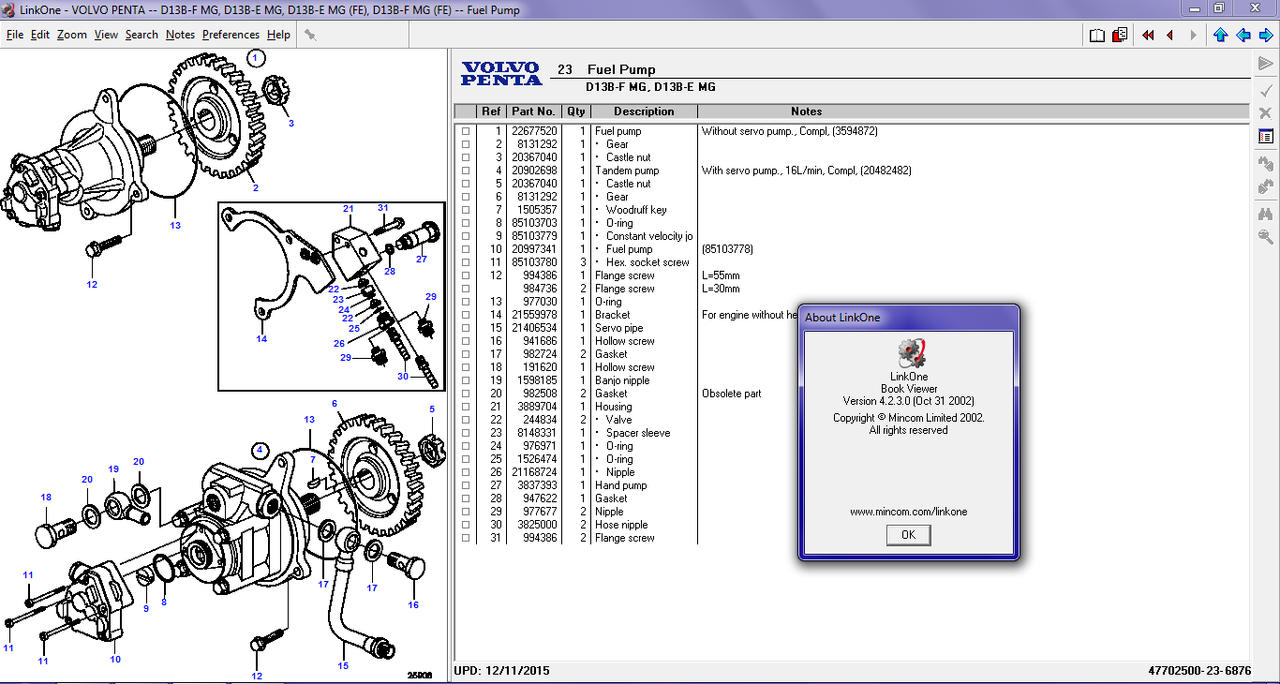Open the Search menu
Screen dimensions: 1280x684
[141, 34]
